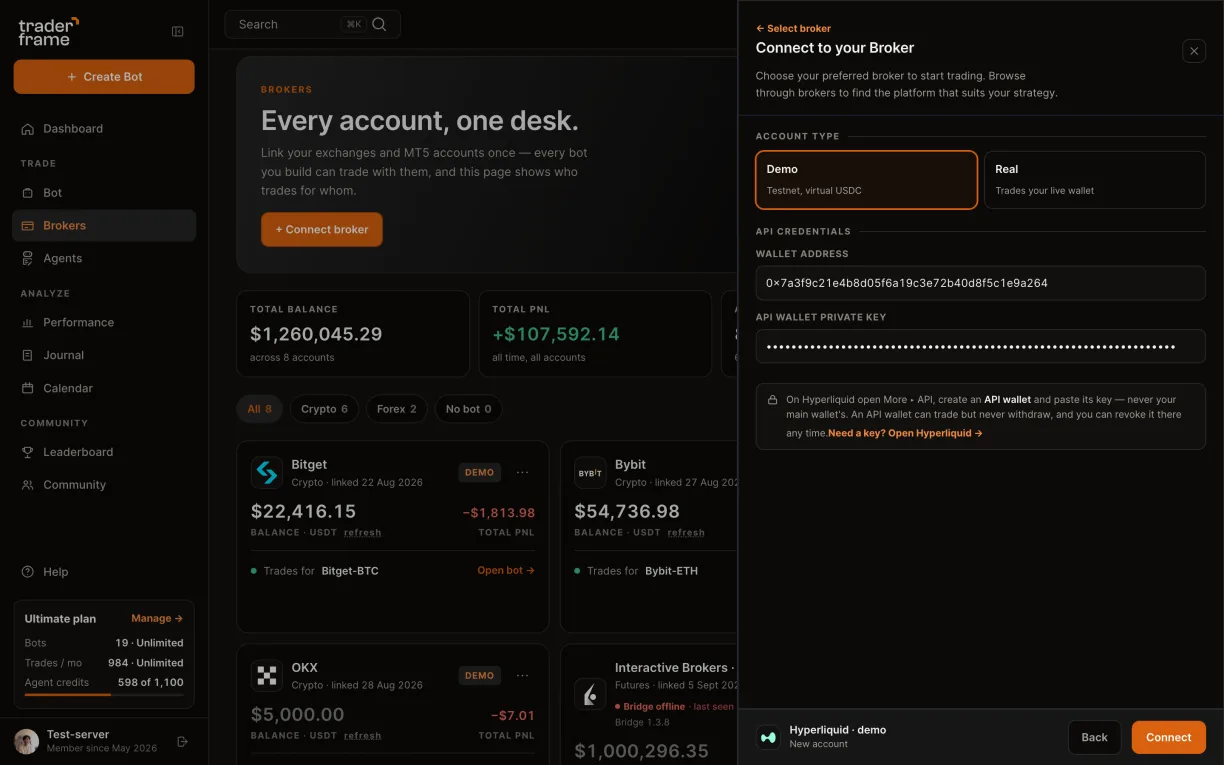Select the Forex 2 filter
This screenshot has height=765, width=1224.
[397, 409]
